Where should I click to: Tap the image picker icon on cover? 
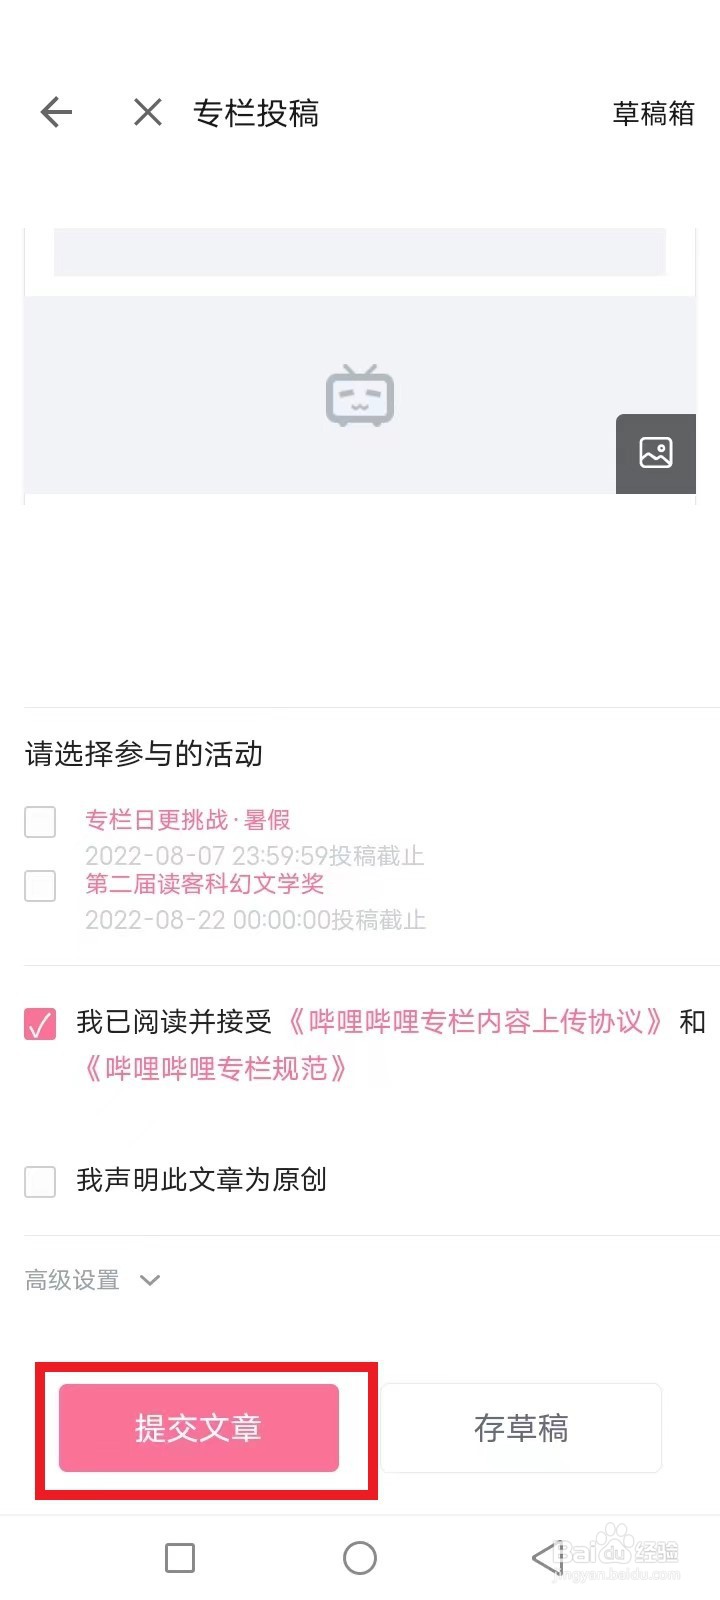coord(655,453)
